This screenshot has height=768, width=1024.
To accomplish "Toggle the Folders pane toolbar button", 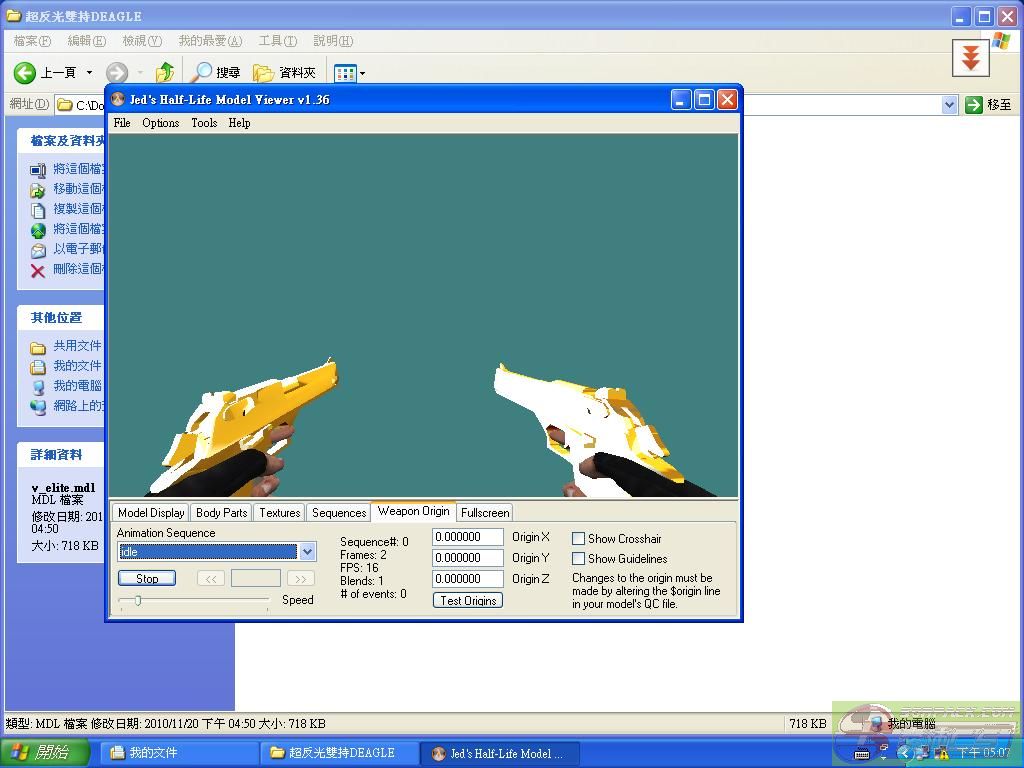I will [283, 72].
